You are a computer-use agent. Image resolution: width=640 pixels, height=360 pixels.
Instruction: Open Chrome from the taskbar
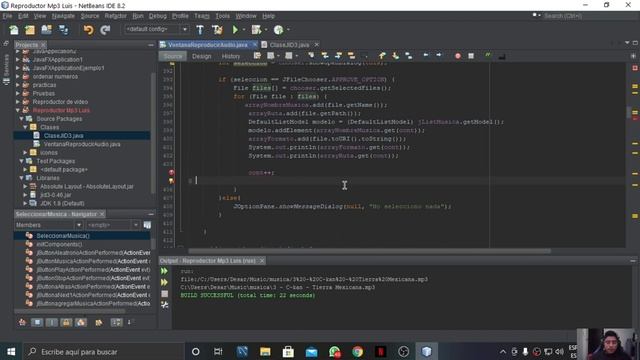(358, 351)
